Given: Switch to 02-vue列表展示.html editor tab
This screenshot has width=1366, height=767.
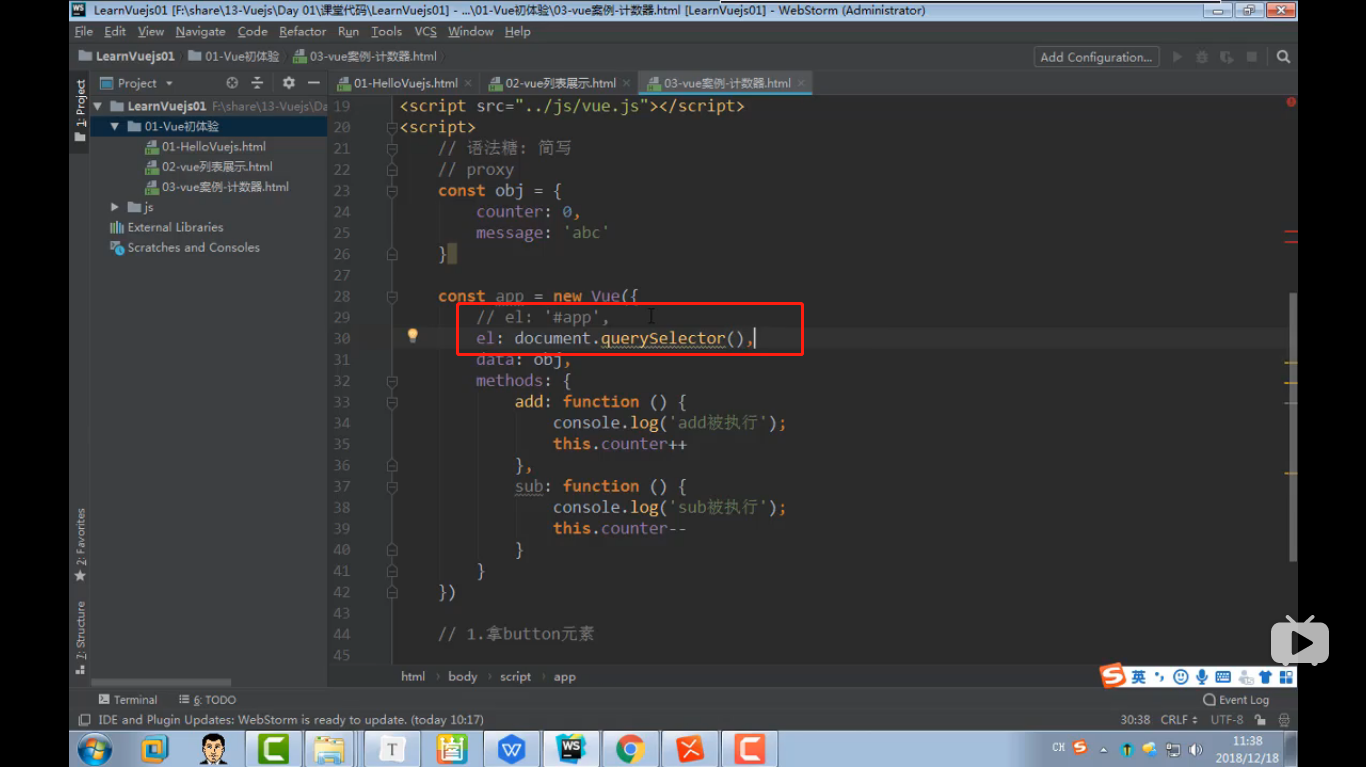Looking at the screenshot, I should point(560,83).
